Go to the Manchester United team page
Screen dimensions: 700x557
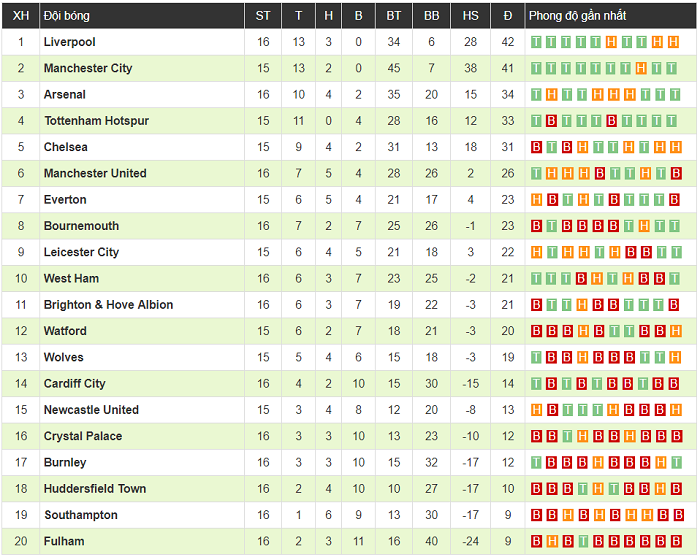click(95, 173)
